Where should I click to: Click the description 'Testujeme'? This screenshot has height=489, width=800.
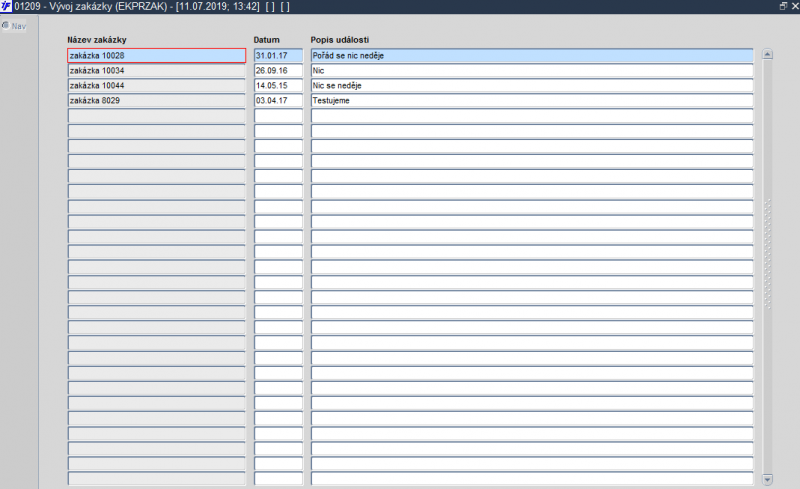[532, 101]
